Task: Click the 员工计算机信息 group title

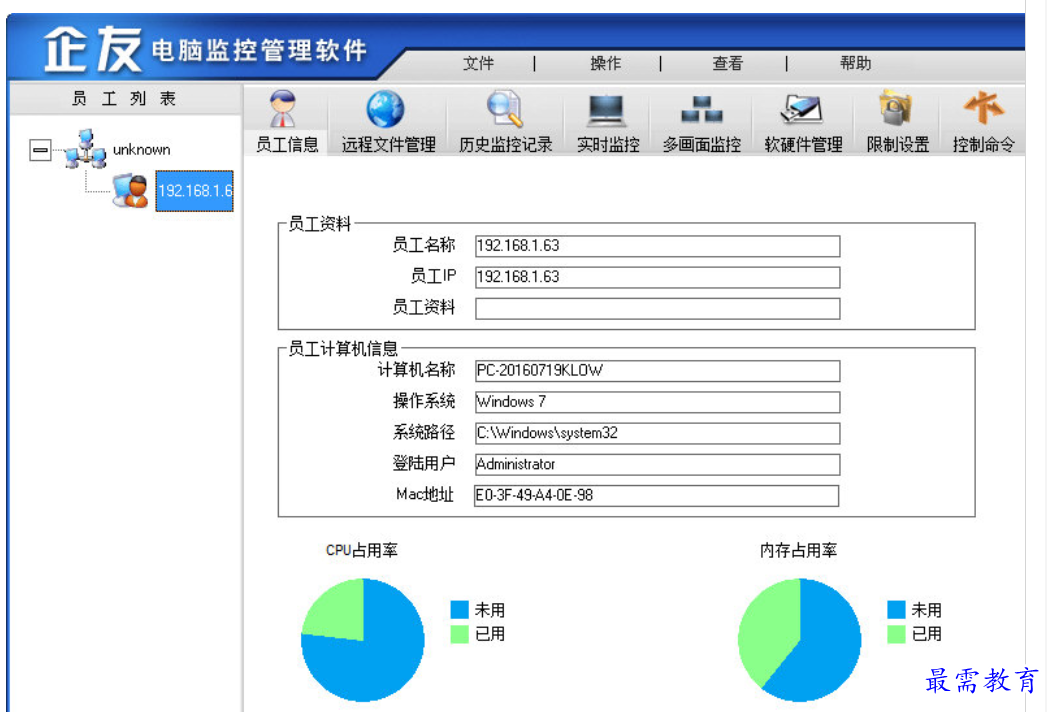Action: tap(342, 348)
